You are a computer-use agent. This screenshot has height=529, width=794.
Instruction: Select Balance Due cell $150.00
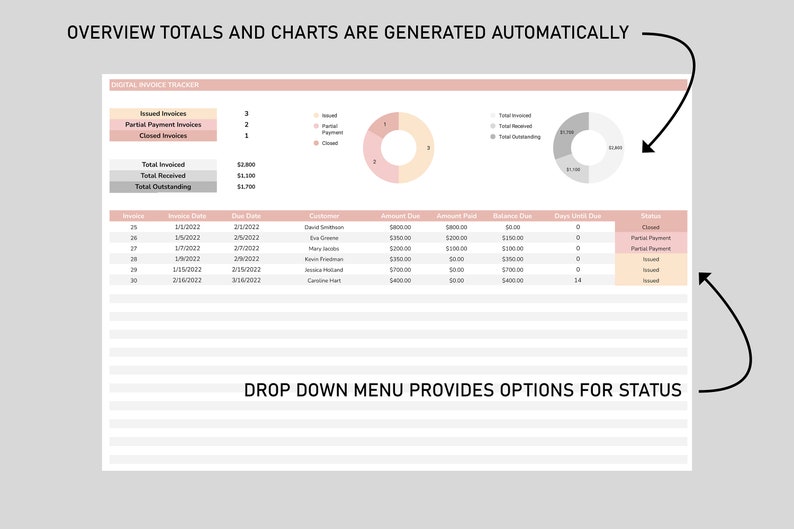pos(512,238)
